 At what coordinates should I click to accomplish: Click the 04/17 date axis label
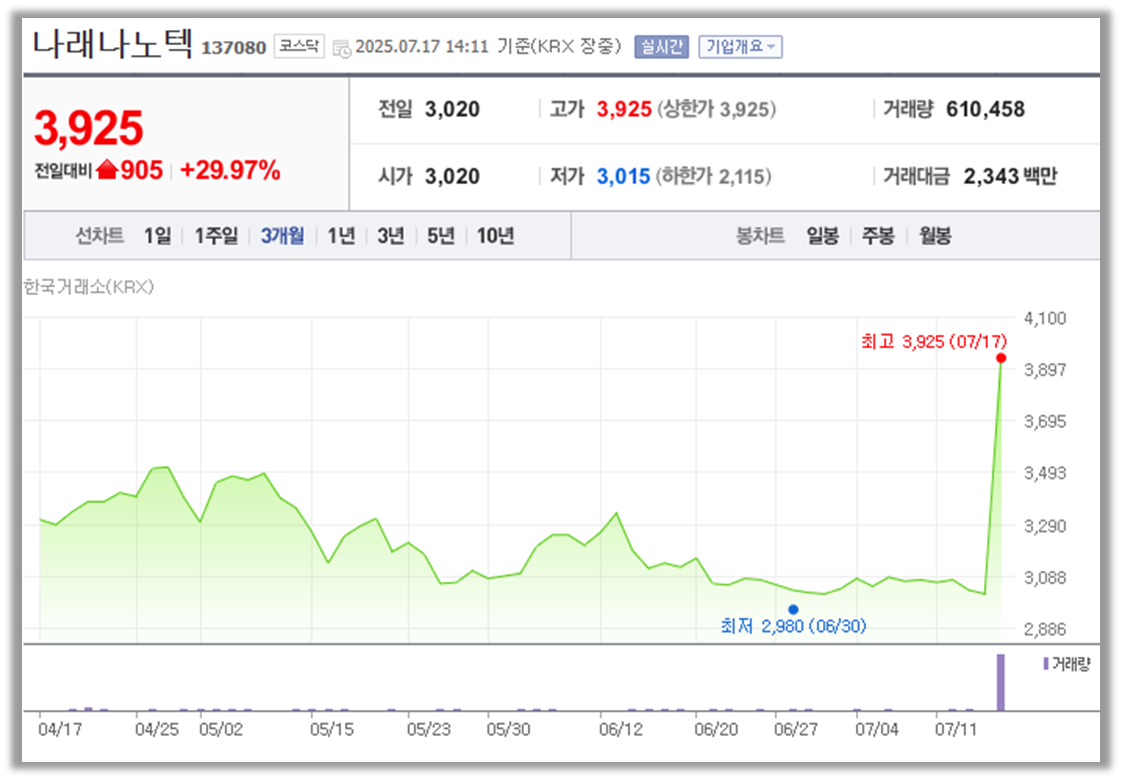[60, 729]
